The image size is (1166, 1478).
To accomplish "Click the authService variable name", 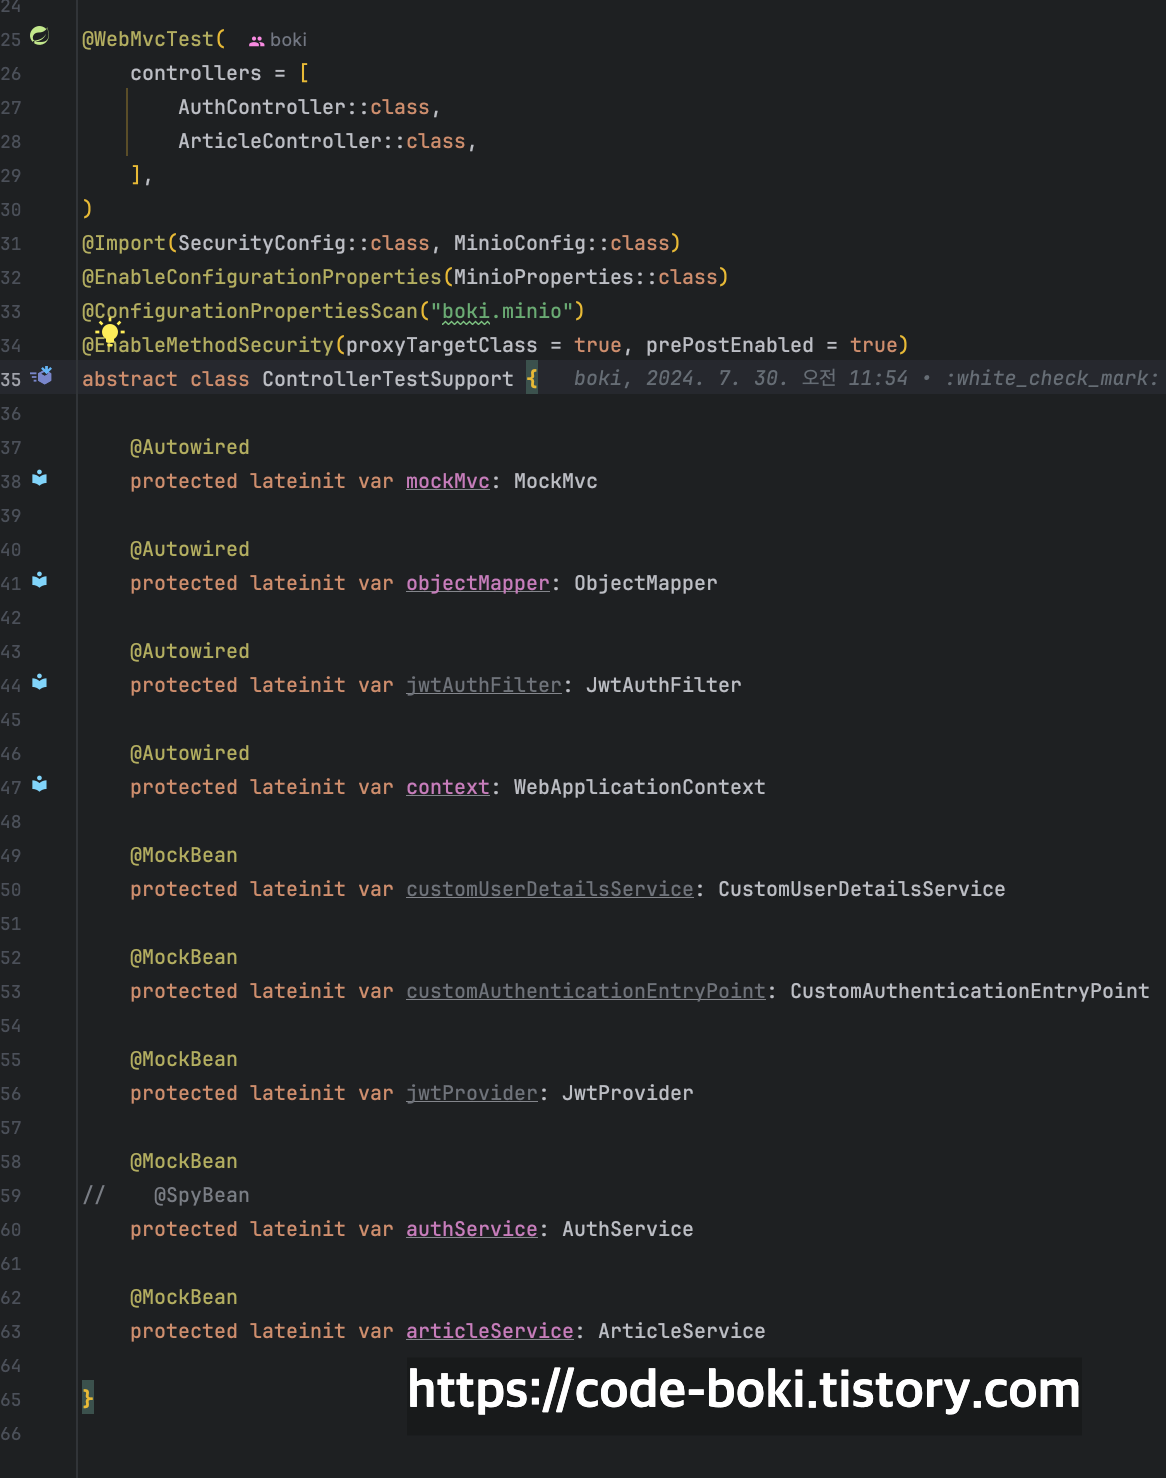I will (472, 1229).
